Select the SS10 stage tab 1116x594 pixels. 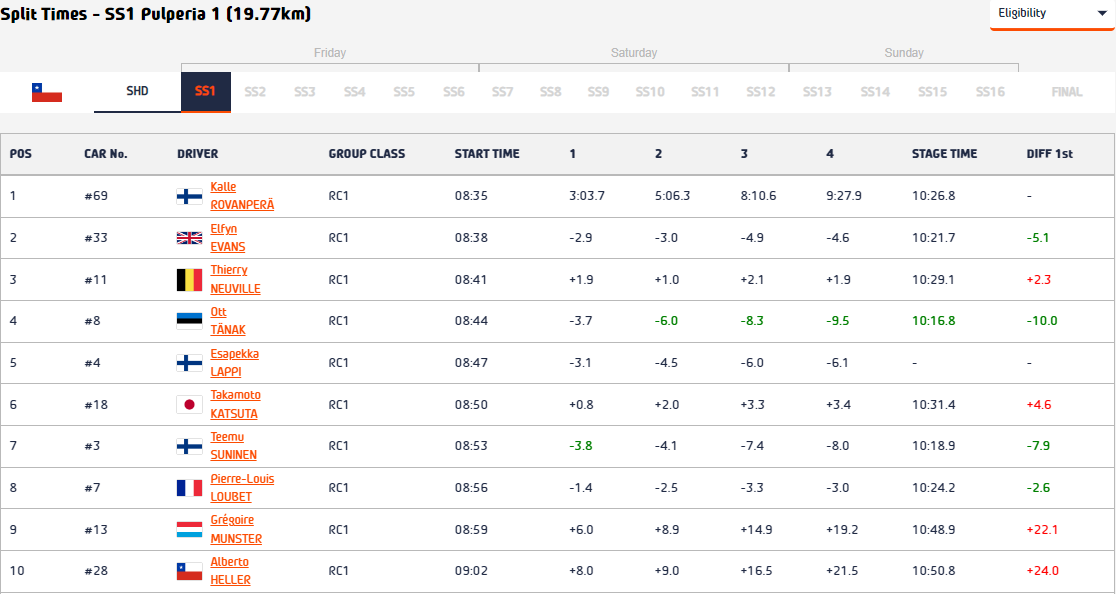(x=650, y=92)
